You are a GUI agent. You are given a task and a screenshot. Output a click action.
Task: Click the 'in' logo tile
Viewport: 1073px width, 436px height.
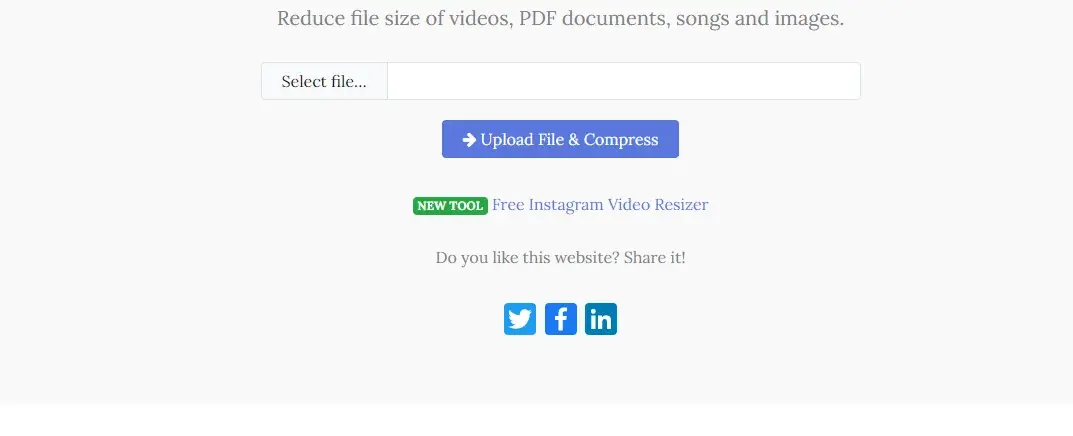(601, 319)
